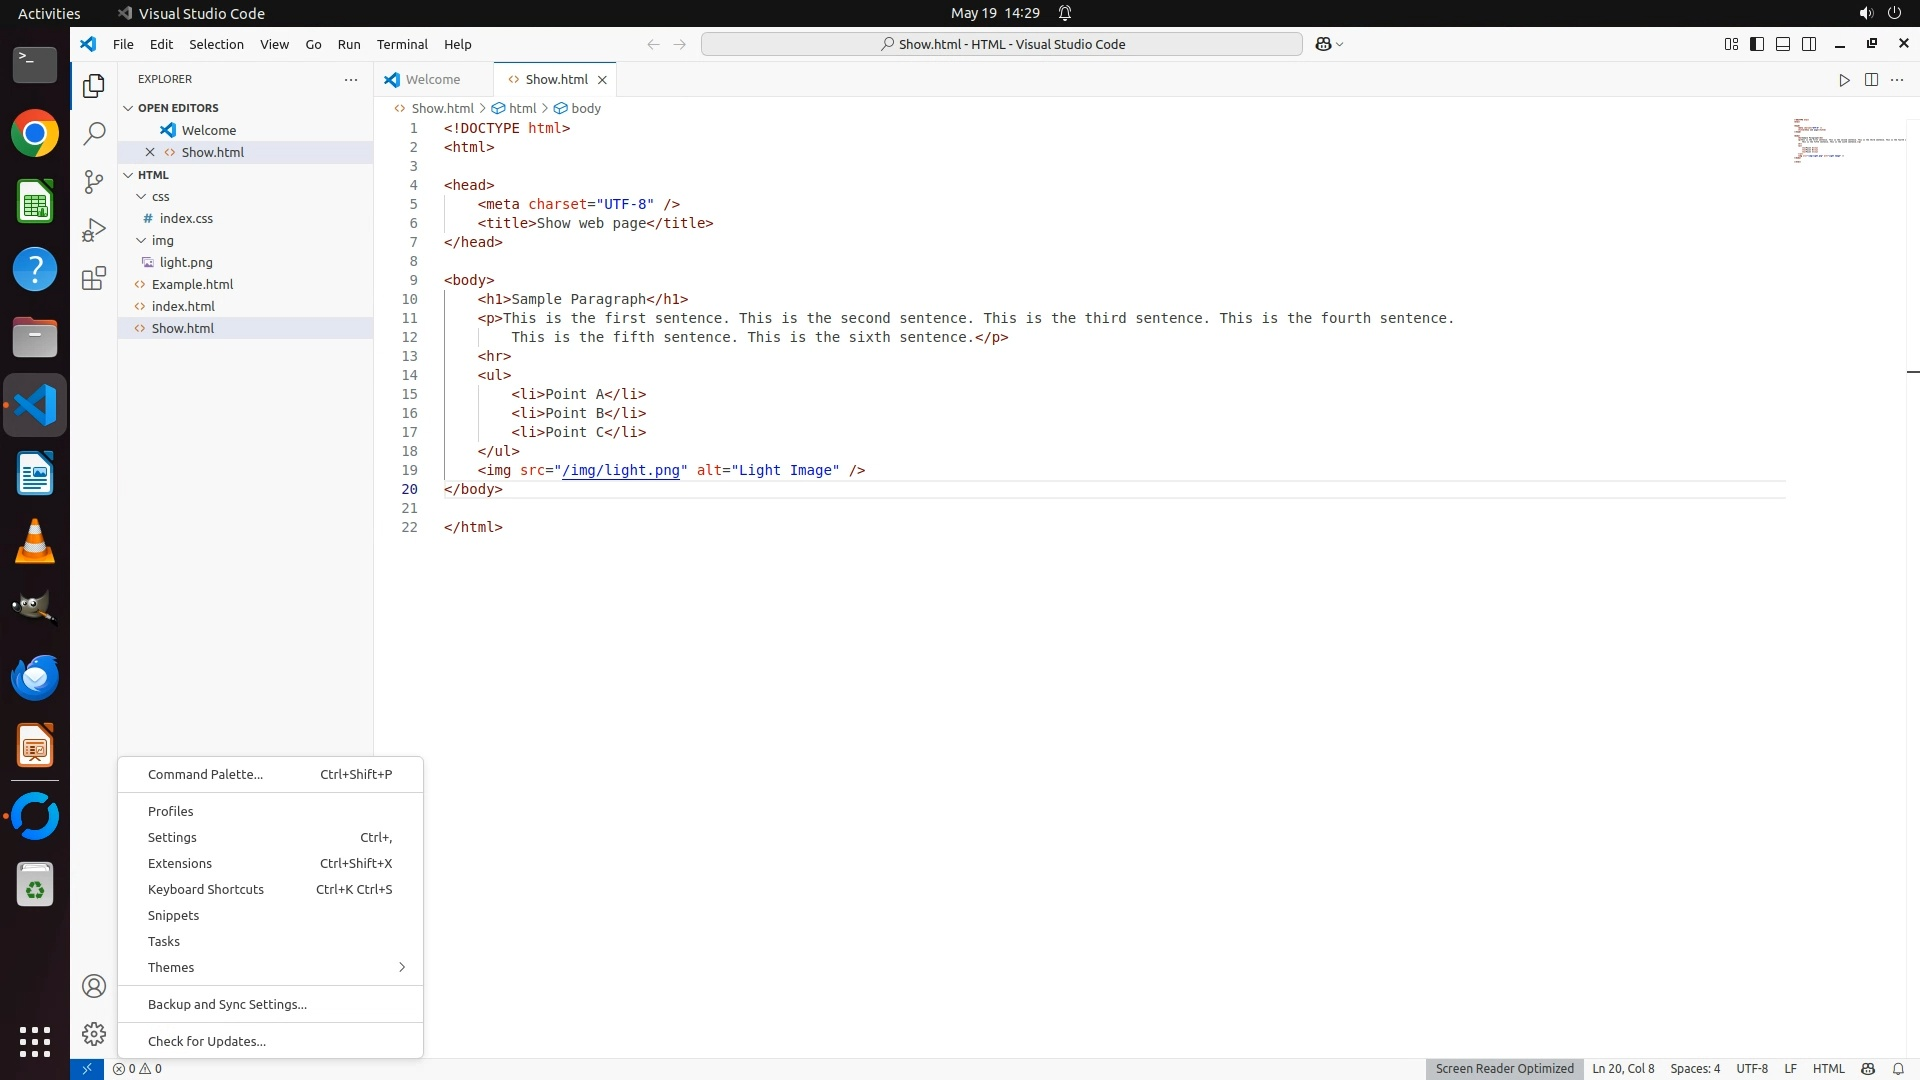Open the Terminal menu
This screenshot has height=1080, width=1920.
click(402, 44)
